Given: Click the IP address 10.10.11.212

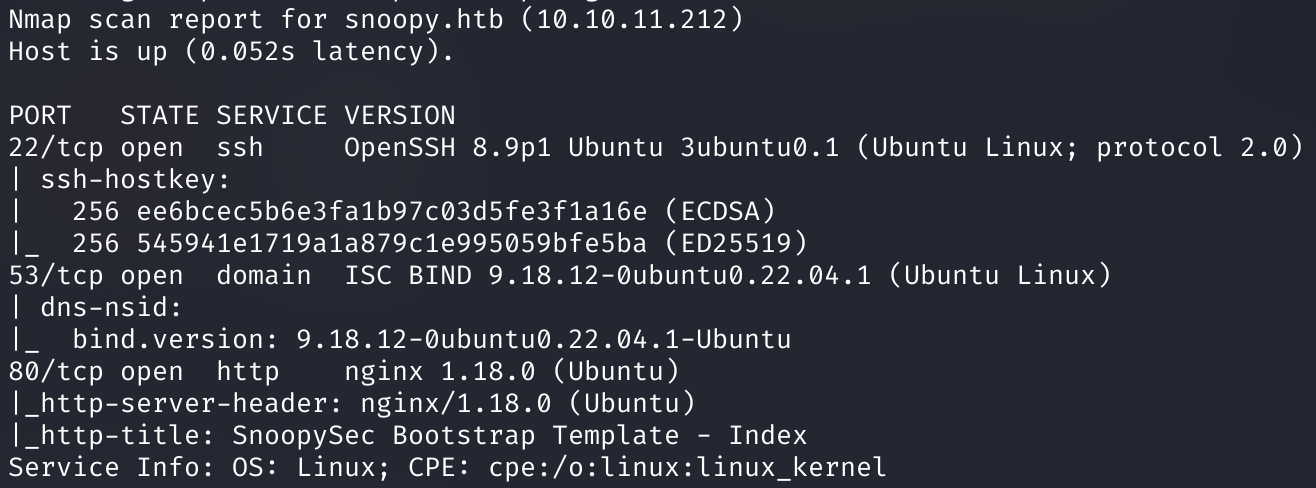Looking at the screenshot, I should tap(631, 19).
